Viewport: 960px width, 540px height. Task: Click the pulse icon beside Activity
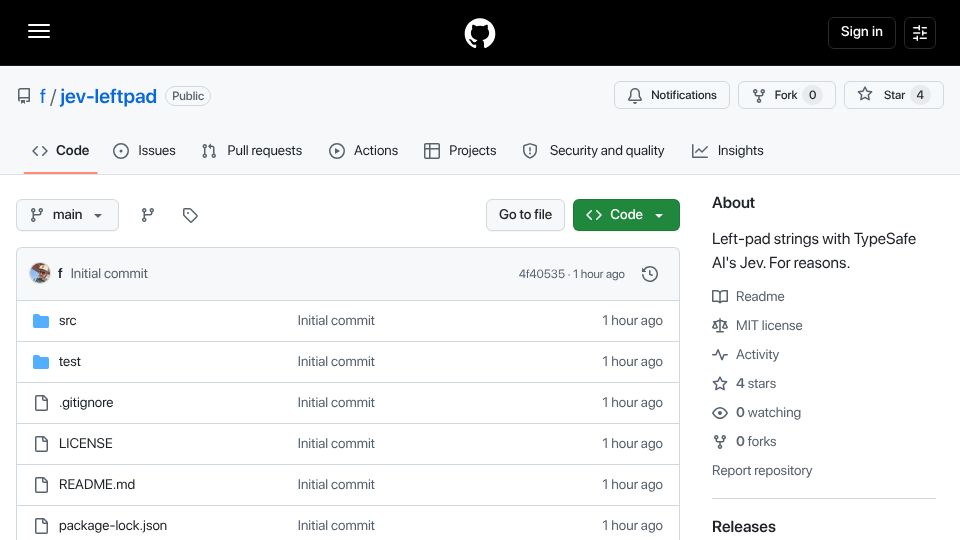point(720,354)
